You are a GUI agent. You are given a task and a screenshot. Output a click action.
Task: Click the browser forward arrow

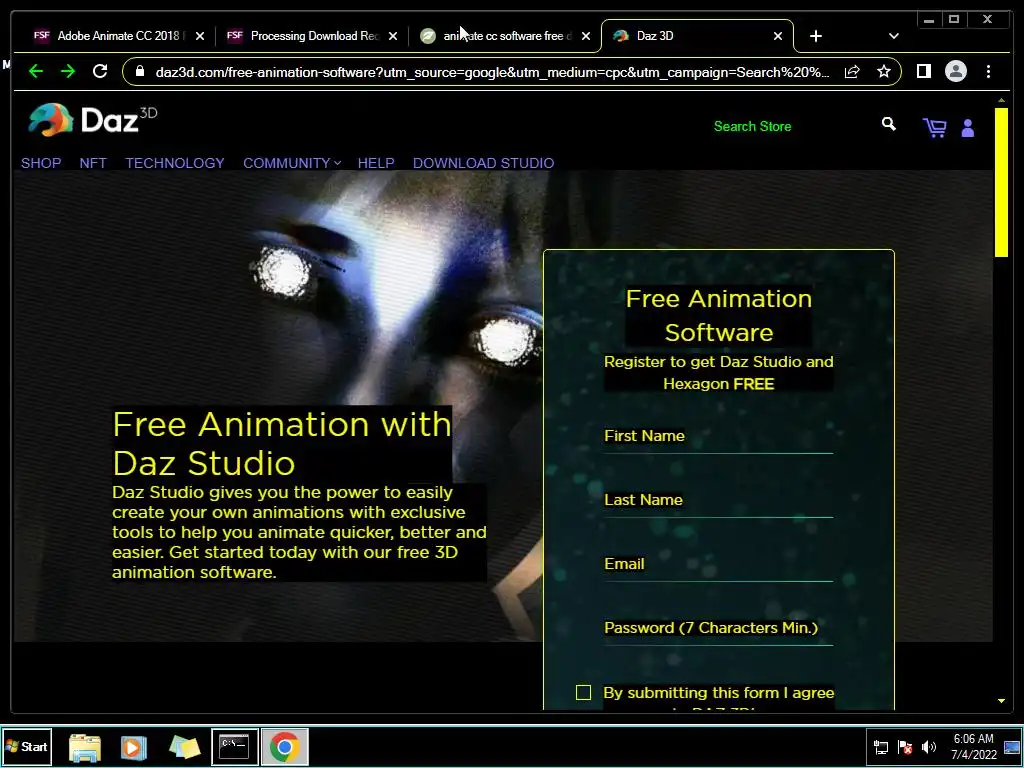coord(68,71)
